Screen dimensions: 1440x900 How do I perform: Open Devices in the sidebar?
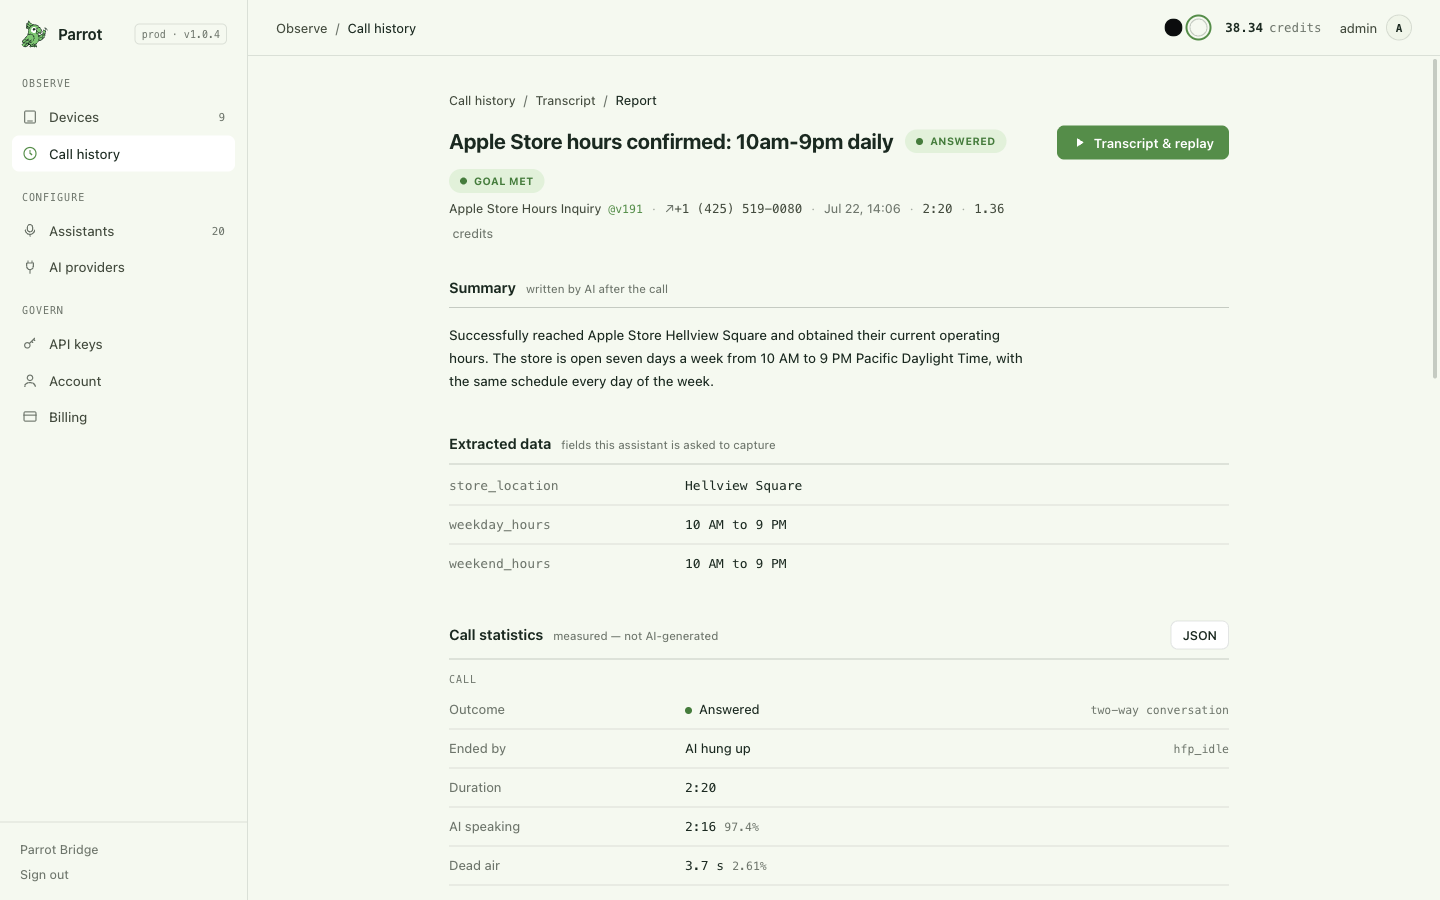point(123,117)
